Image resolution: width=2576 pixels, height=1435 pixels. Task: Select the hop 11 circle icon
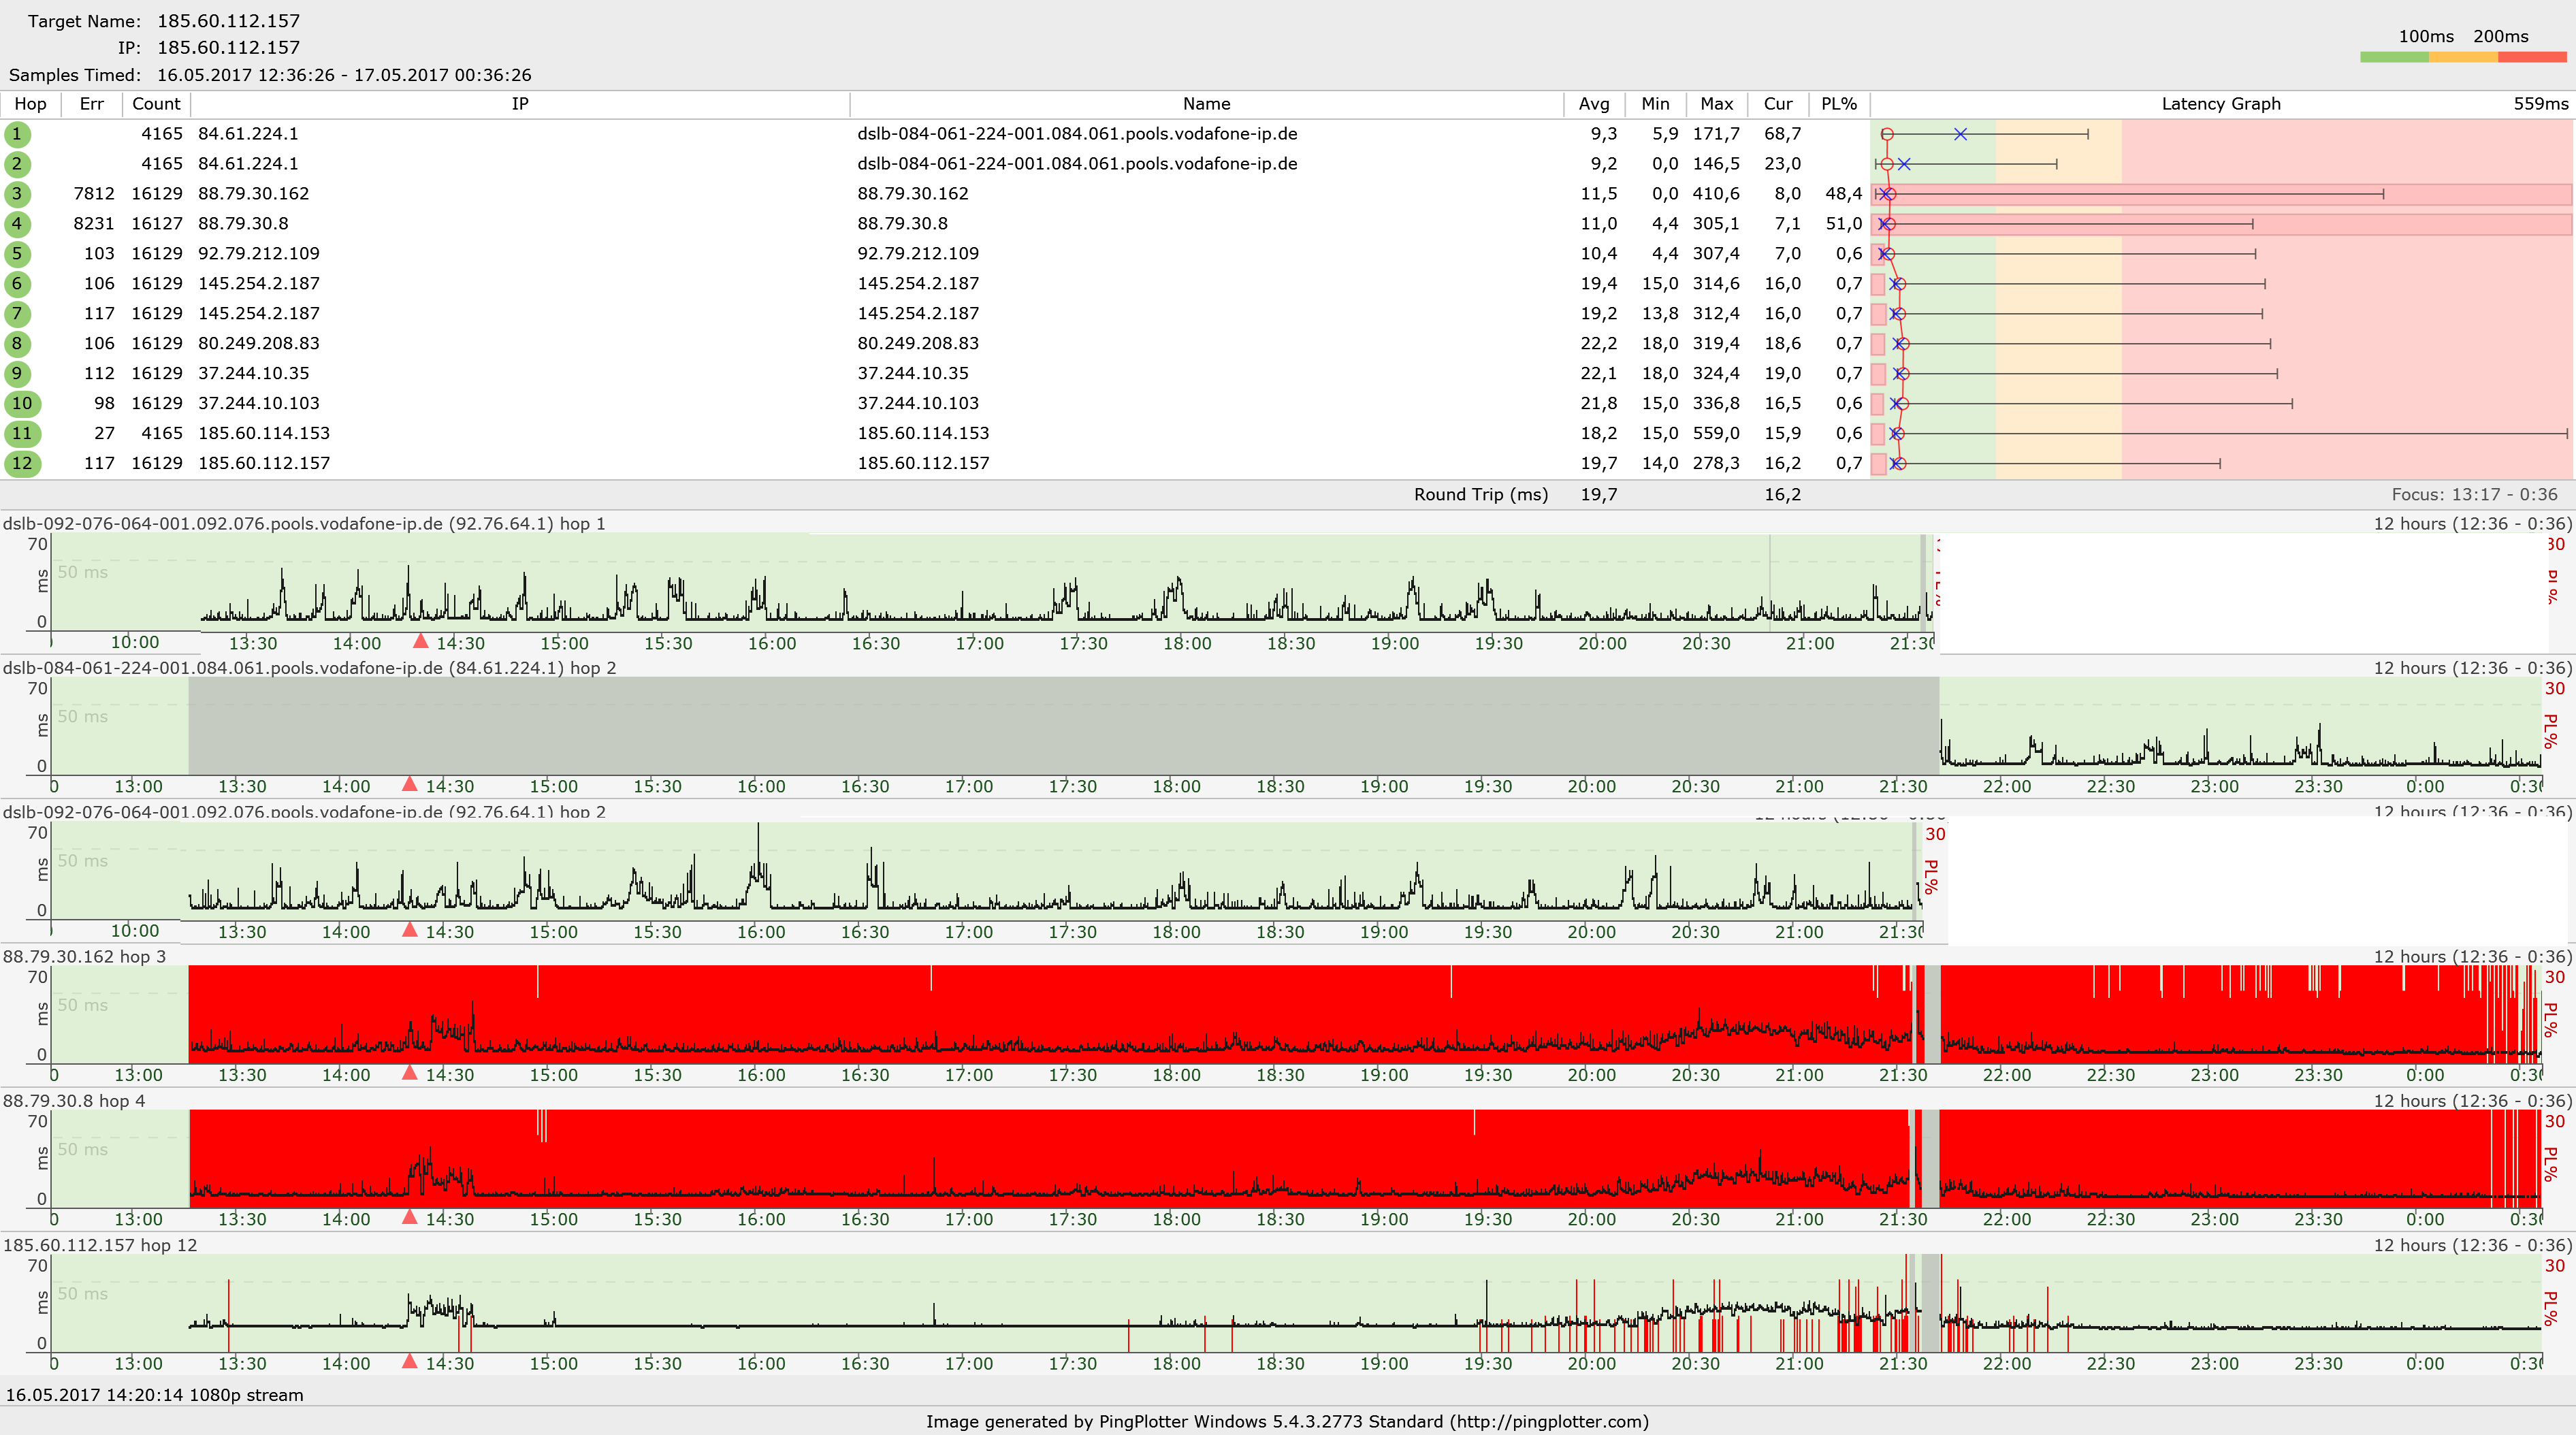[21, 433]
